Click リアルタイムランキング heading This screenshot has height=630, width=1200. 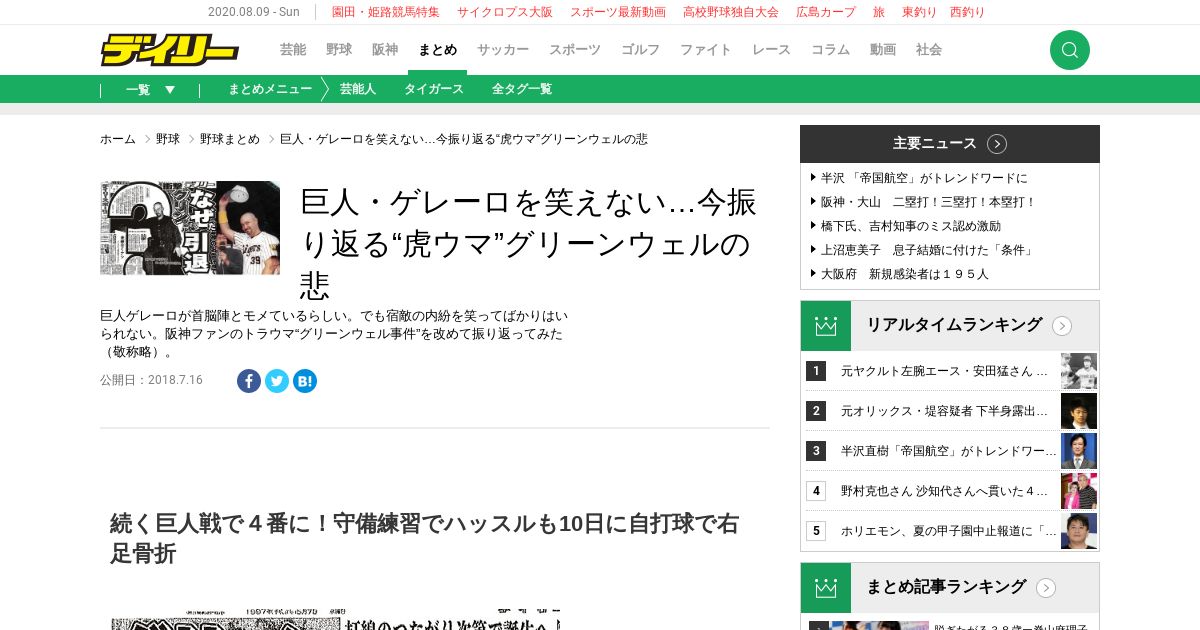[x=954, y=325]
